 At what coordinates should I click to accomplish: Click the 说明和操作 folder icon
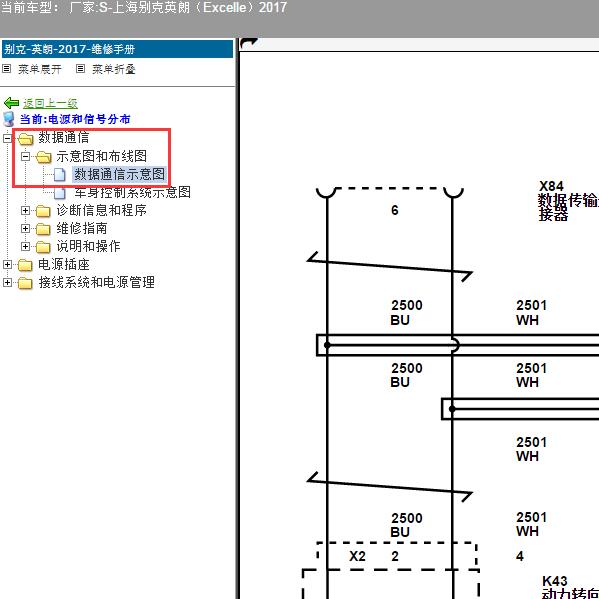43,247
